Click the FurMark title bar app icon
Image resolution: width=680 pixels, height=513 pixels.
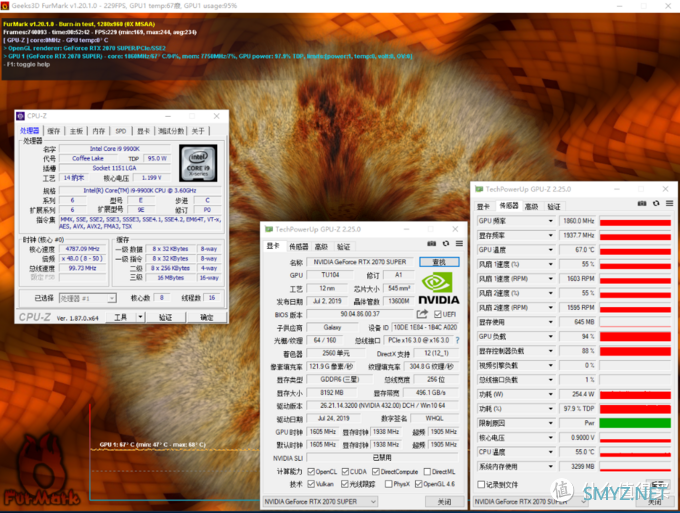point(5,6)
